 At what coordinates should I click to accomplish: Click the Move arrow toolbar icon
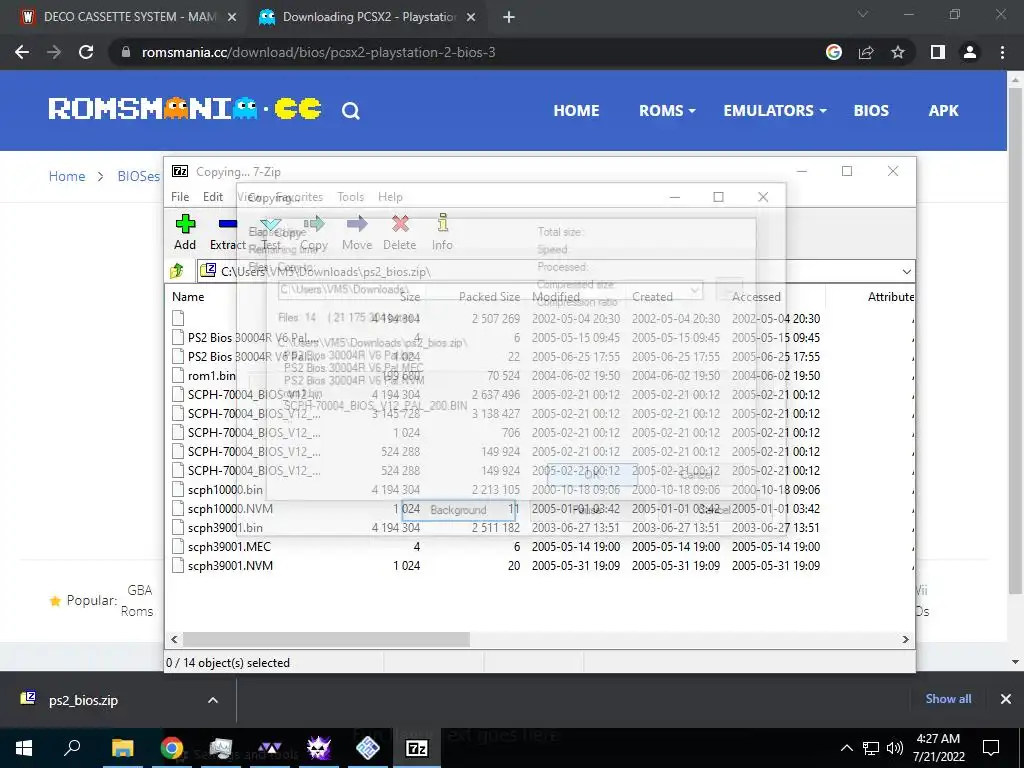357,232
